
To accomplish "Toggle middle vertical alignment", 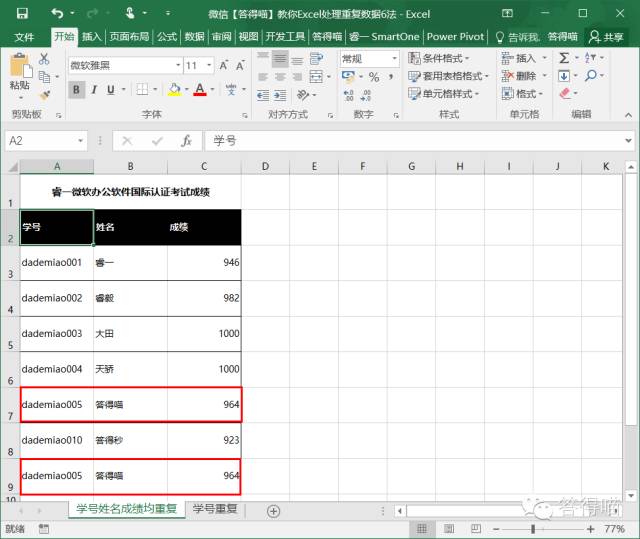I will click(280, 60).
